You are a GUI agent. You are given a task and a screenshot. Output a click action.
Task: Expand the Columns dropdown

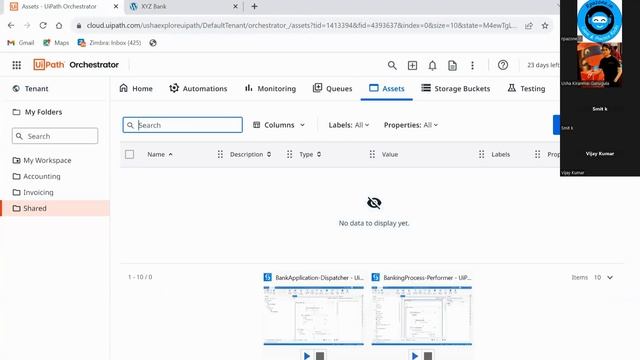[279, 125]
